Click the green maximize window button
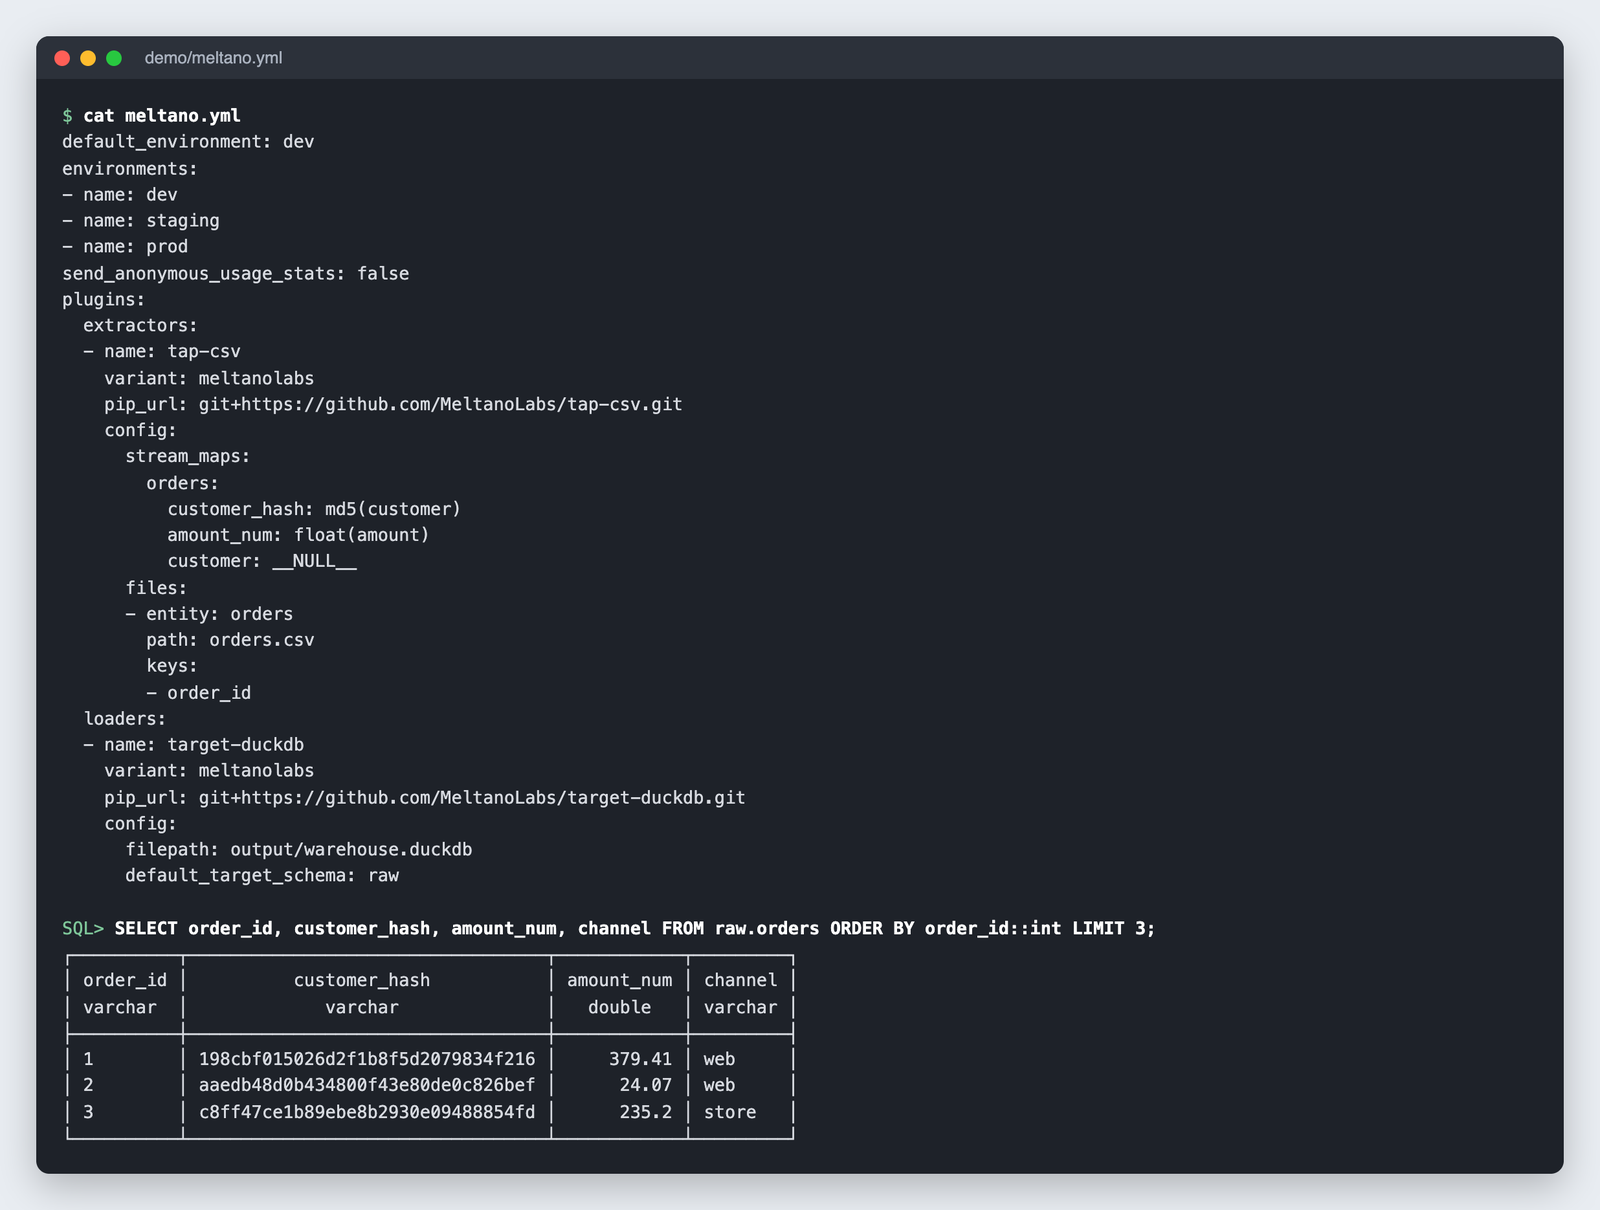Image resolution: width=1600 pixels, height=1210 pixels. pos(114,58)
